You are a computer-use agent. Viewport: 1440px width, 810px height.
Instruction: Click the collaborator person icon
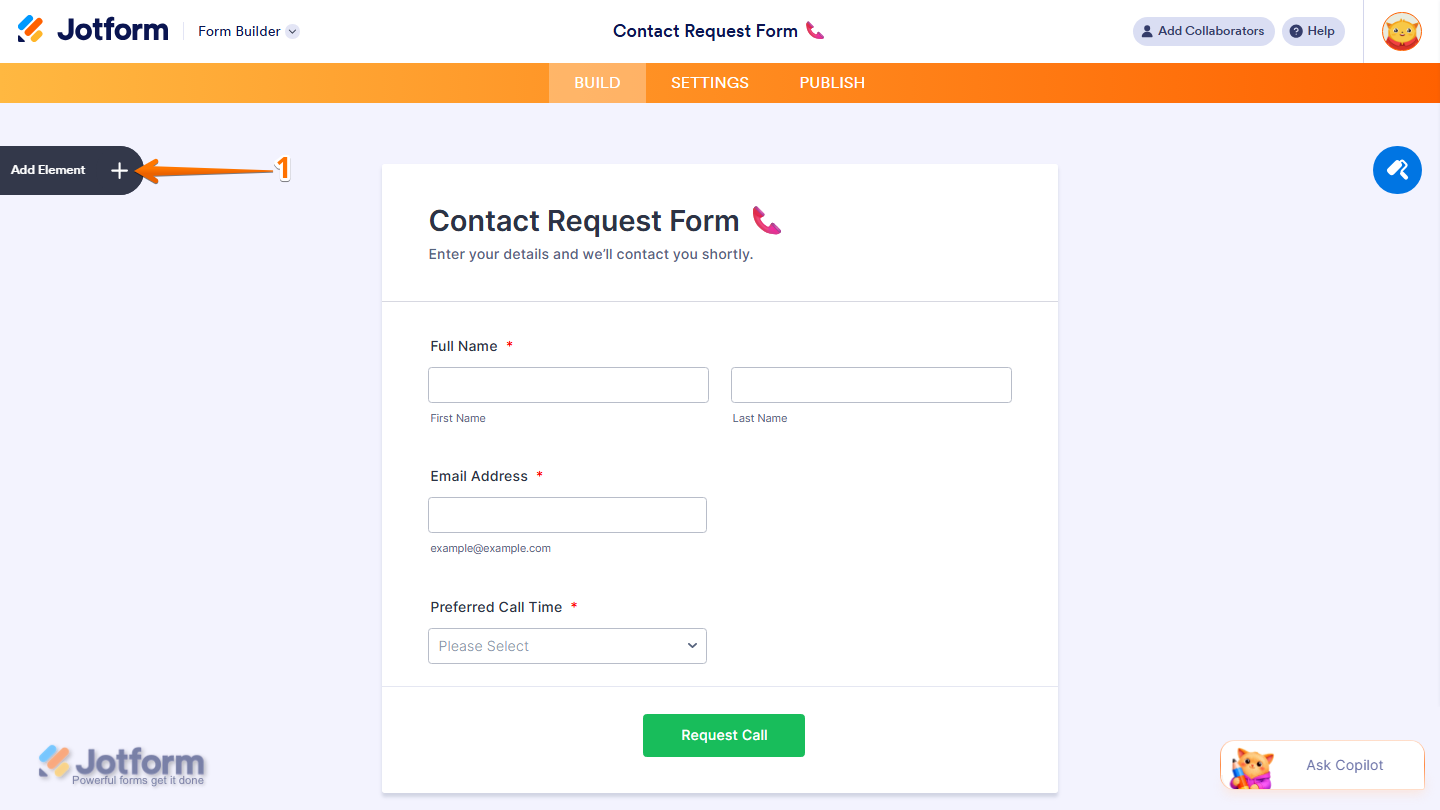point(1146,31)
